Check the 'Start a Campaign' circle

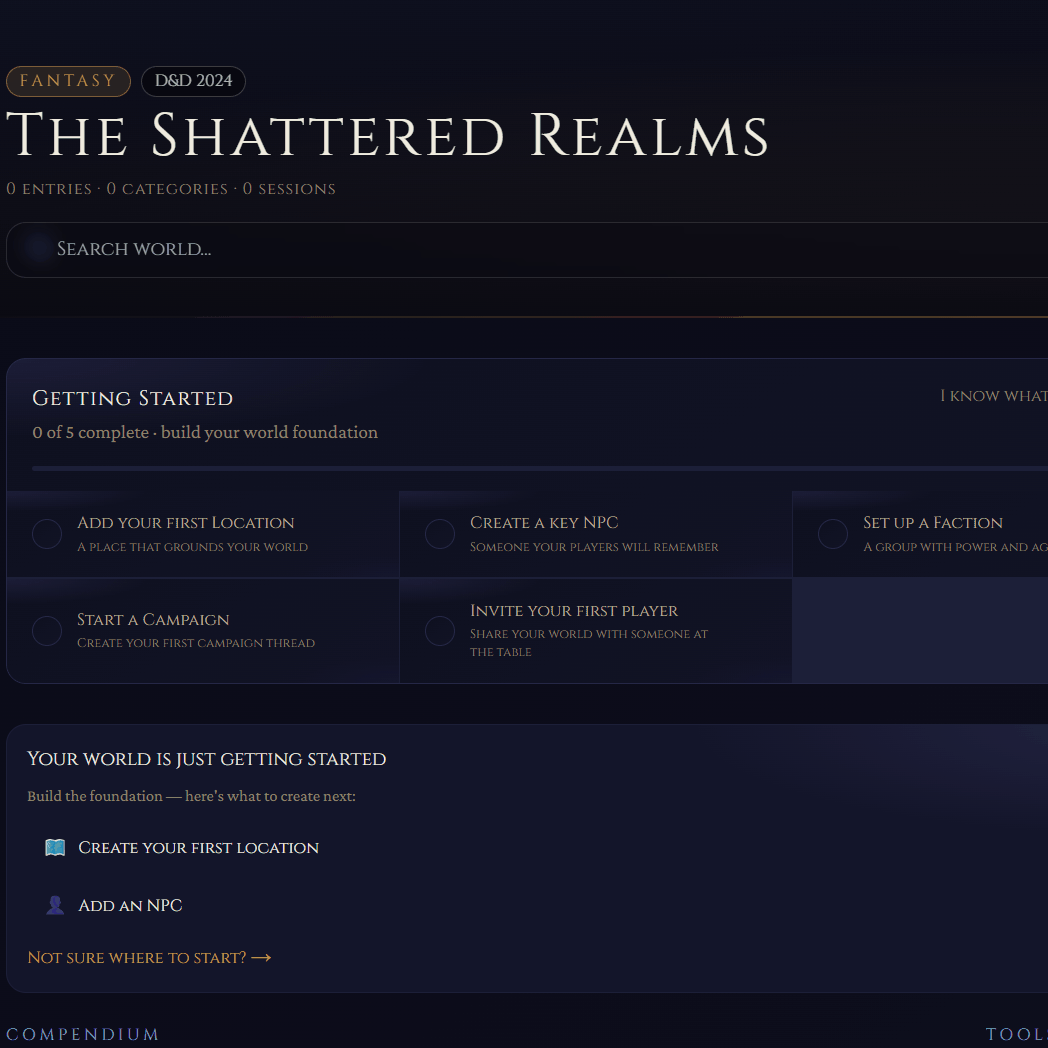click(46, 630)
